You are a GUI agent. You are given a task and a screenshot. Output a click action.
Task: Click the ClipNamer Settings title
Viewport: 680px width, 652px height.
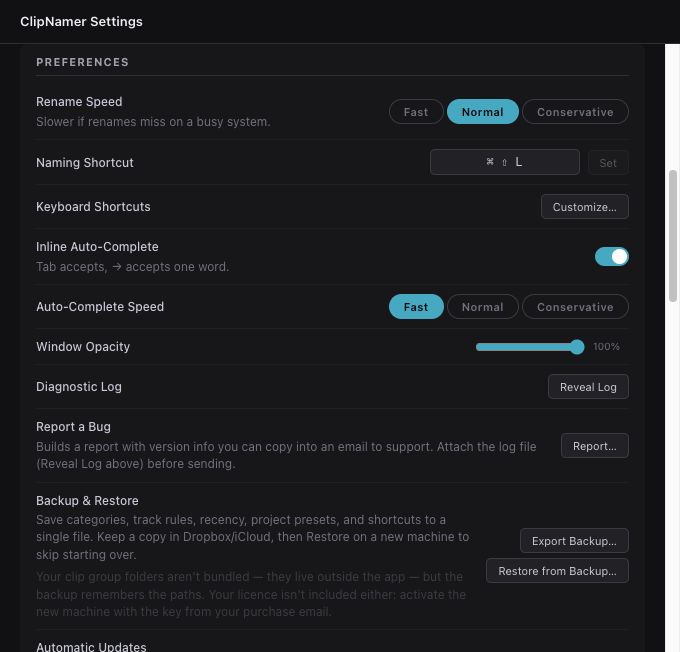point(81,22)
